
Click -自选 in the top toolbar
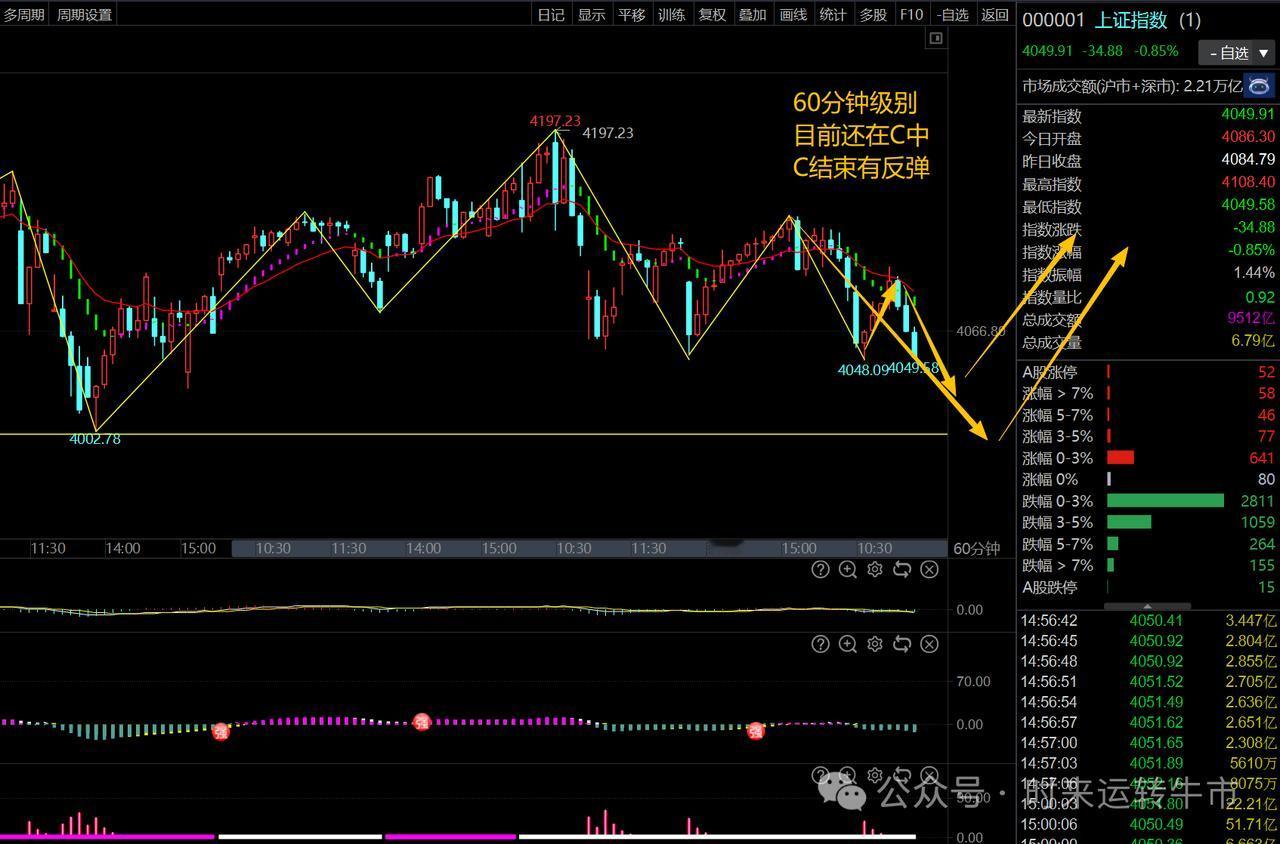(x=953, y=15)
